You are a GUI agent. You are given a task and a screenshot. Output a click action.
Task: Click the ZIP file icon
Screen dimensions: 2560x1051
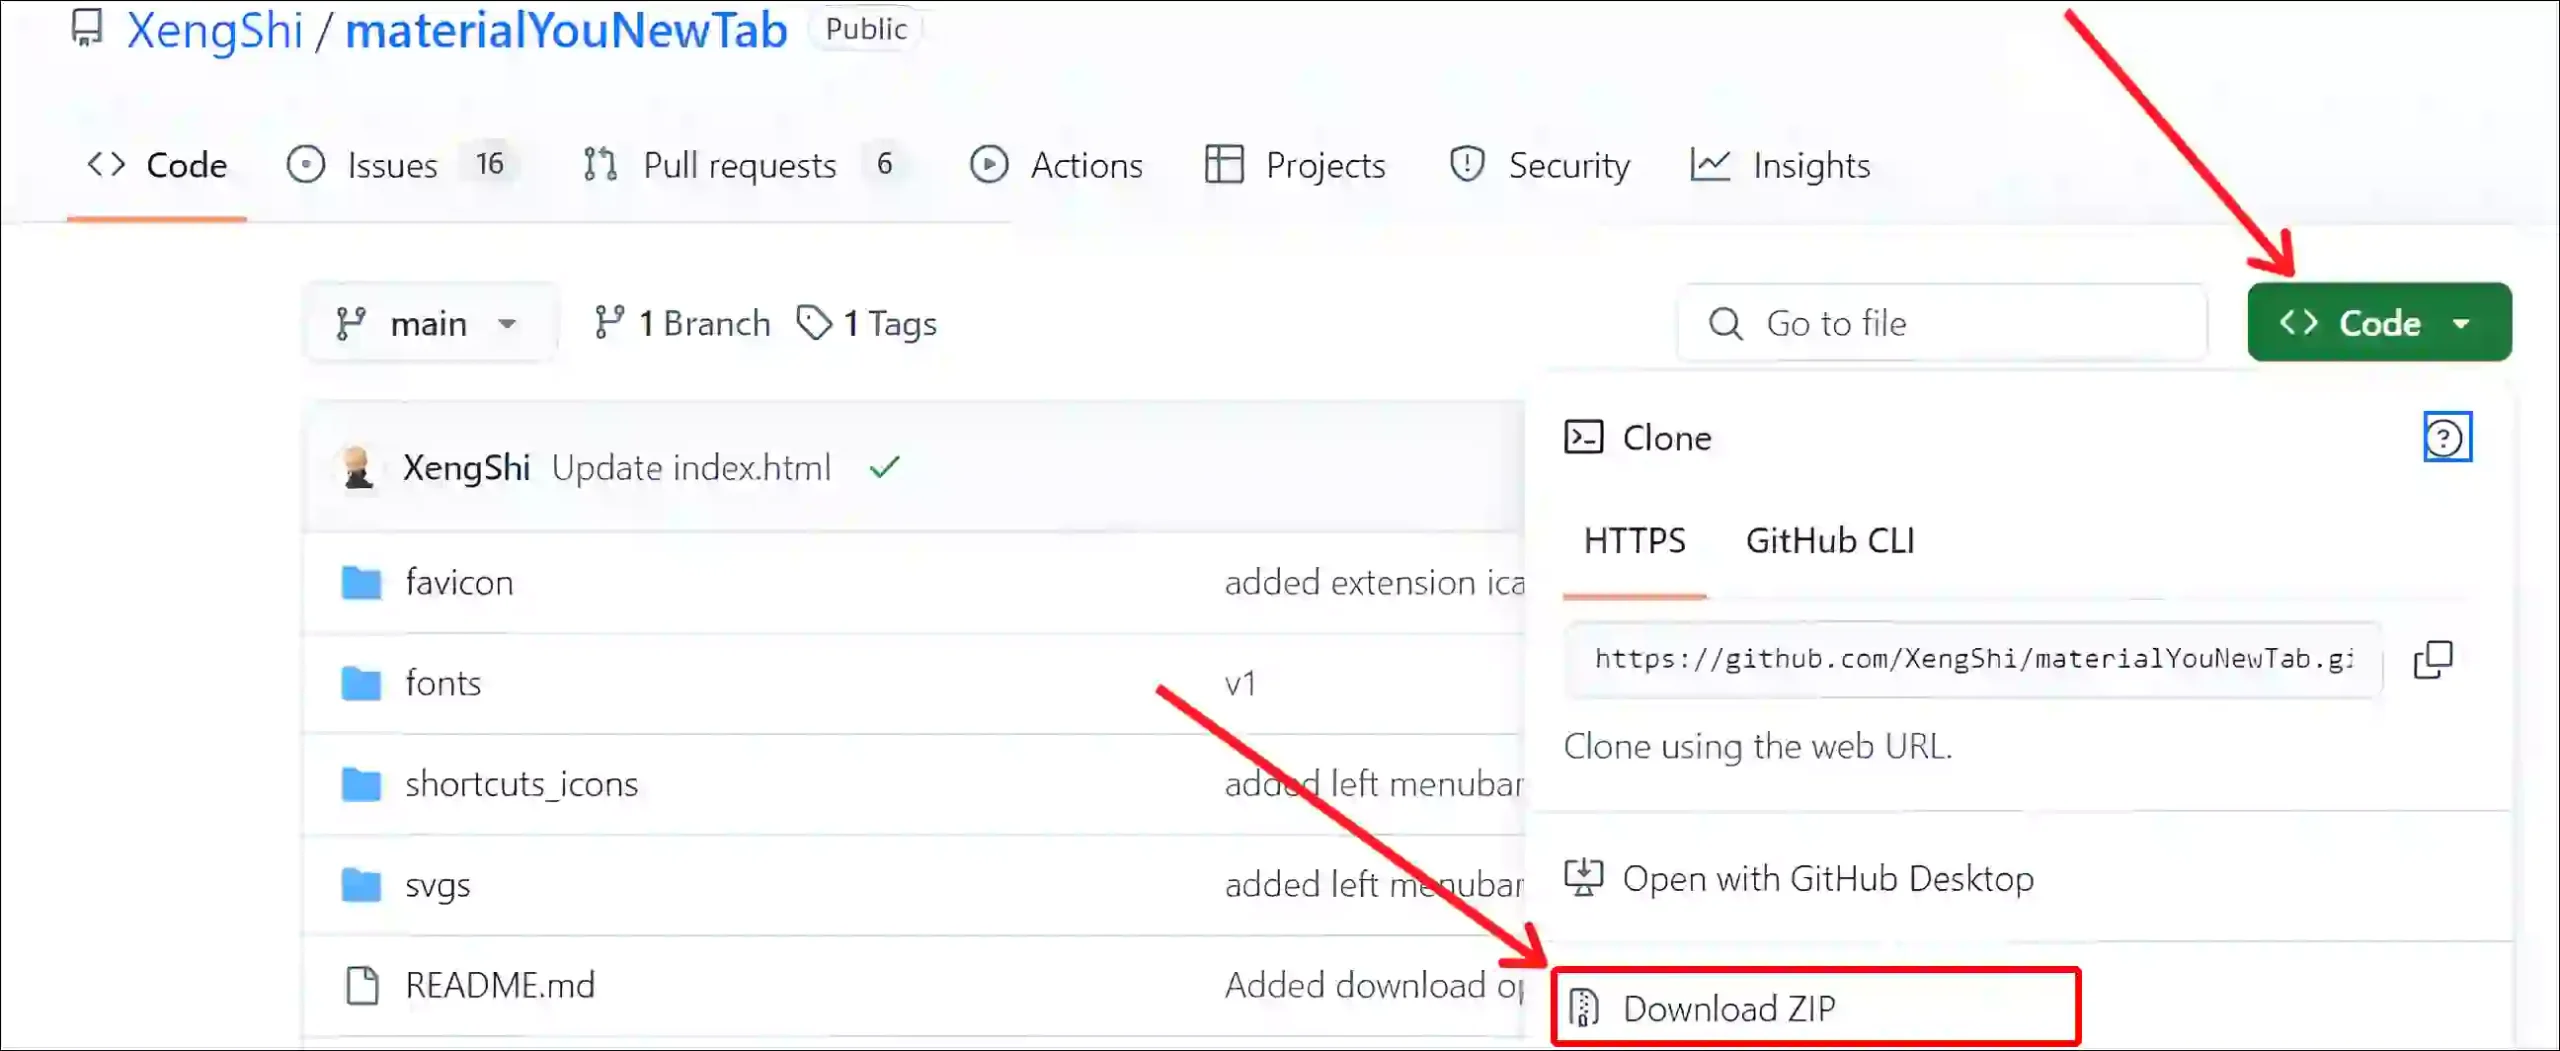1584,1008
